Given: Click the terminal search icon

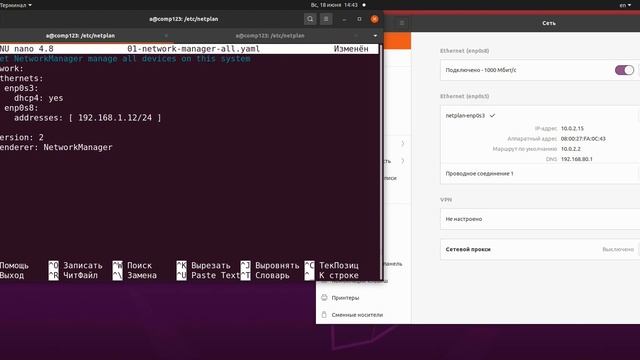Looking at the screenshot, I should point(310,19).
